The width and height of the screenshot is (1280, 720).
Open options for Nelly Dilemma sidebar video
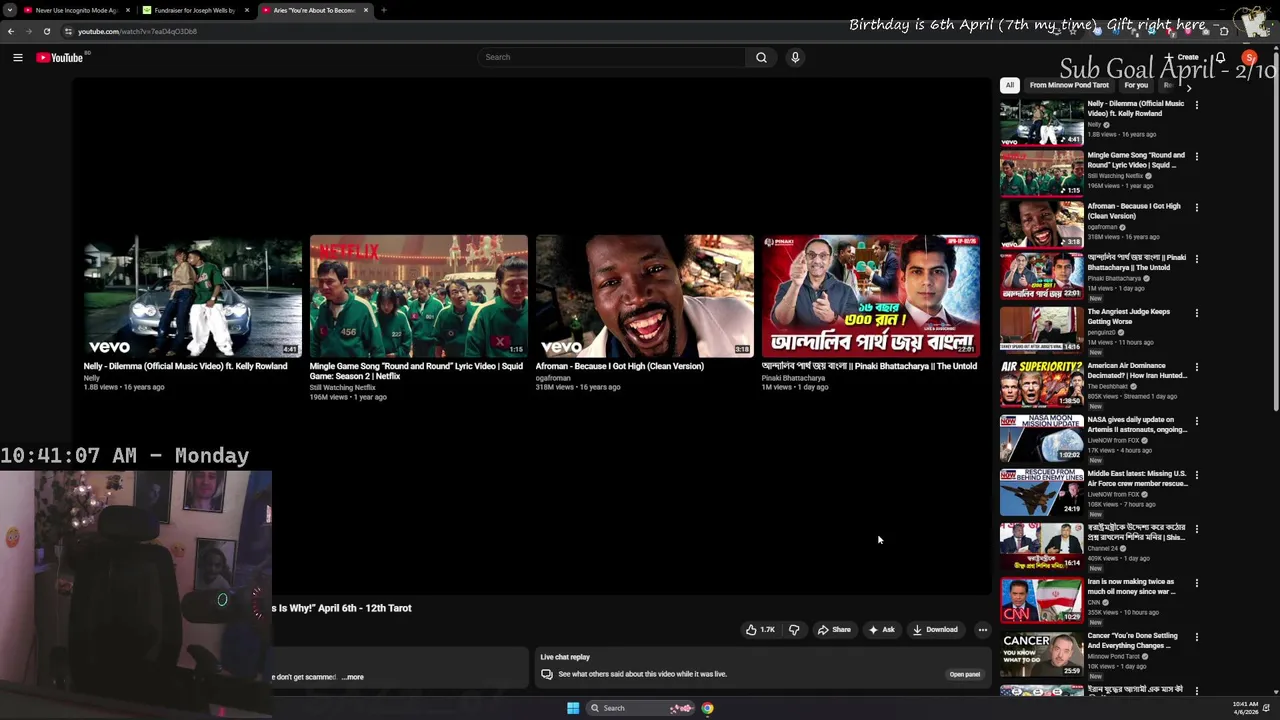pos(1196,104)
